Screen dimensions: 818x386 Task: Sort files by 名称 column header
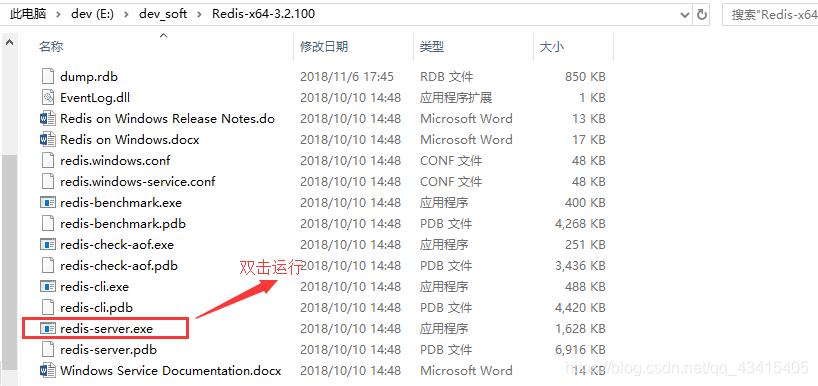[x=51, y=47]
